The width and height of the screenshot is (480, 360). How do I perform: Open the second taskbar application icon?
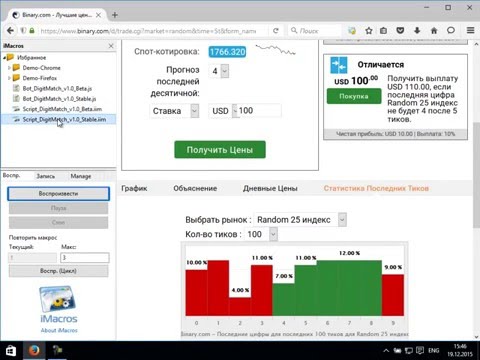coord(58,351)
